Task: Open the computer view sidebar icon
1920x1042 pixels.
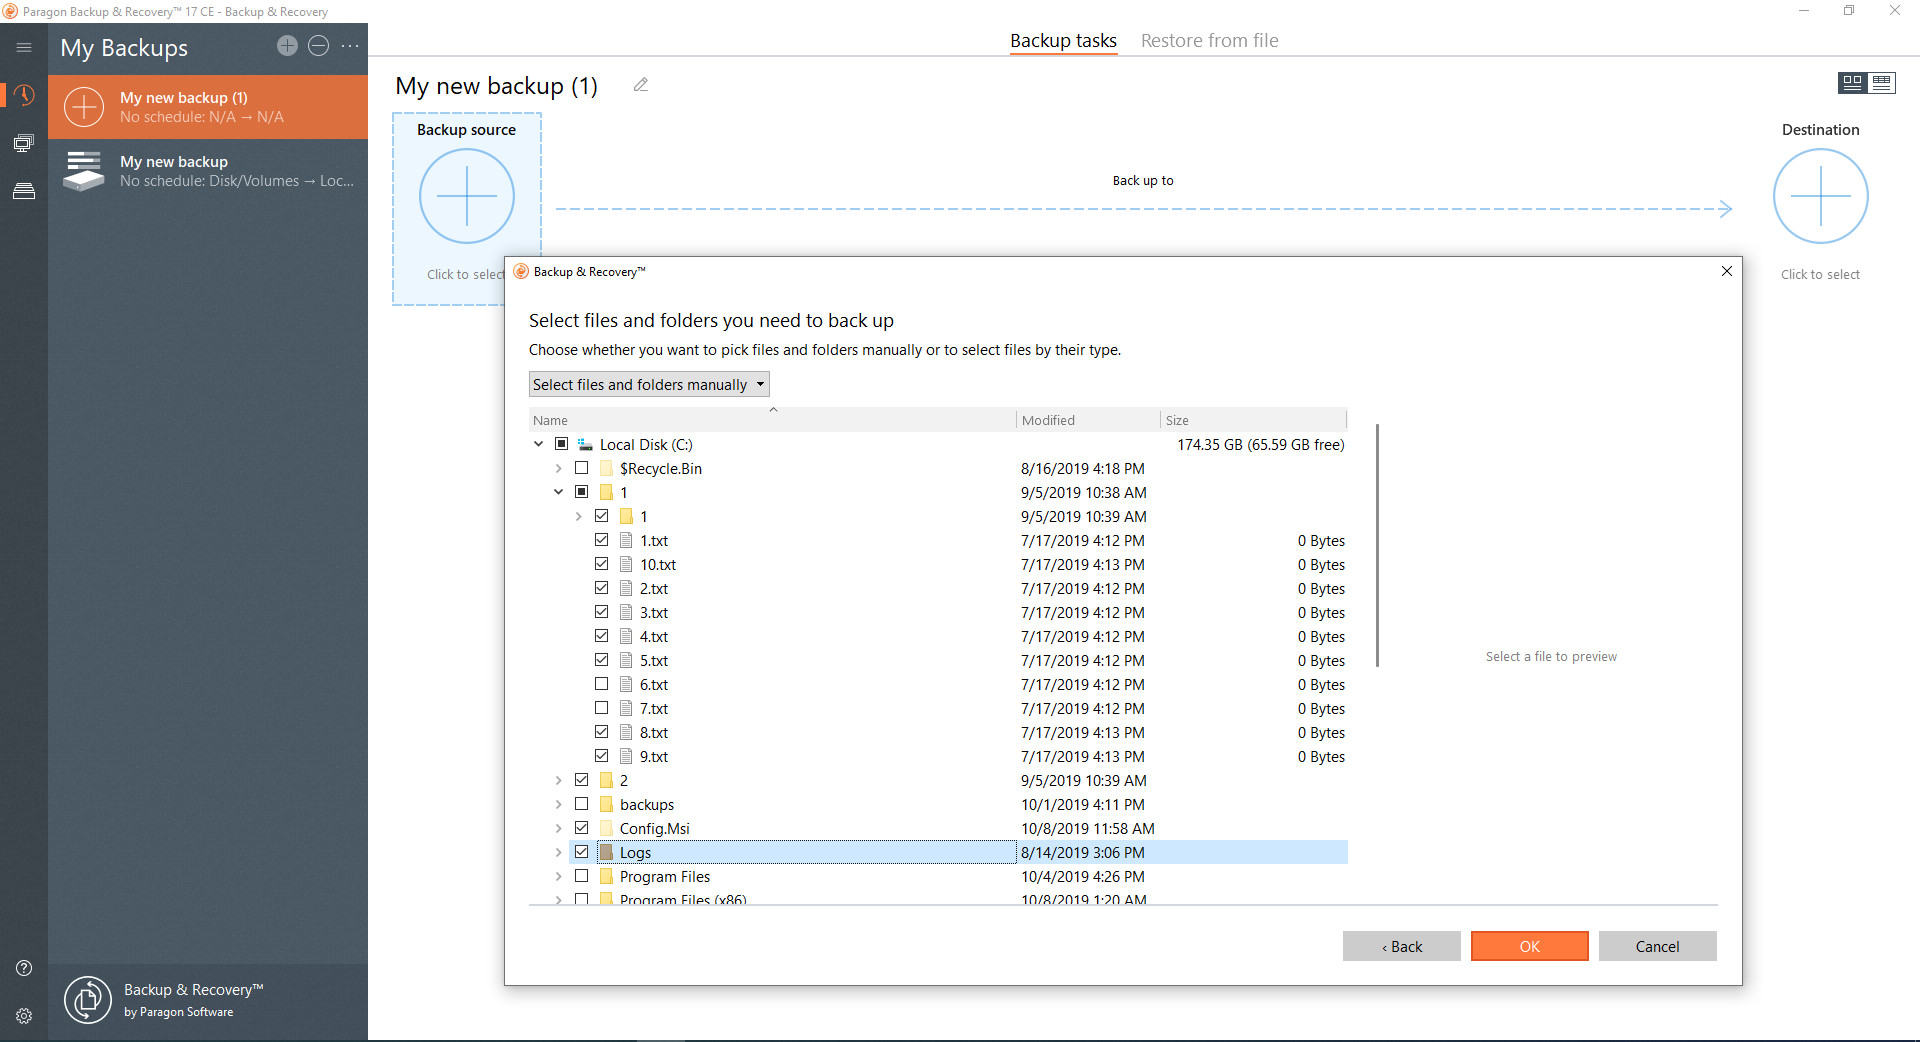Action: (x=24, y=143)
